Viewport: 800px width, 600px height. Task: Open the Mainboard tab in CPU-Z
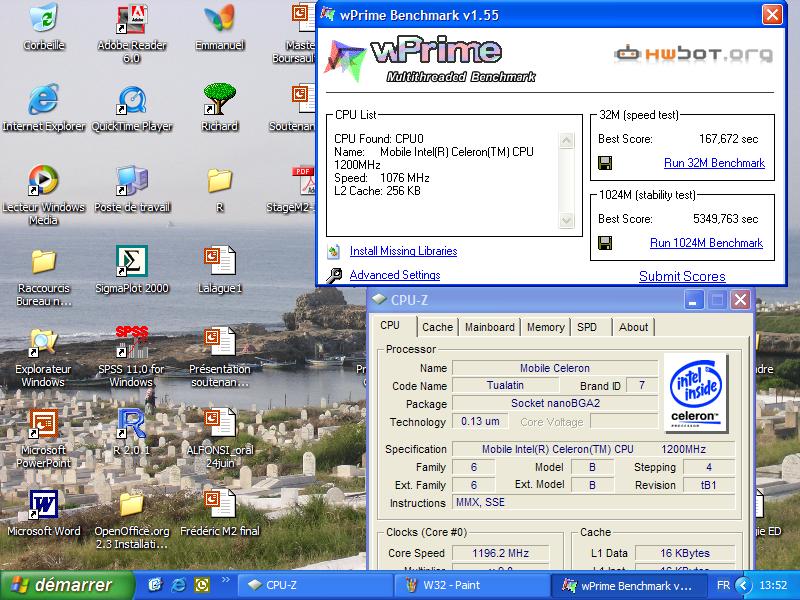pyautogui.click(x=489, y=327)
